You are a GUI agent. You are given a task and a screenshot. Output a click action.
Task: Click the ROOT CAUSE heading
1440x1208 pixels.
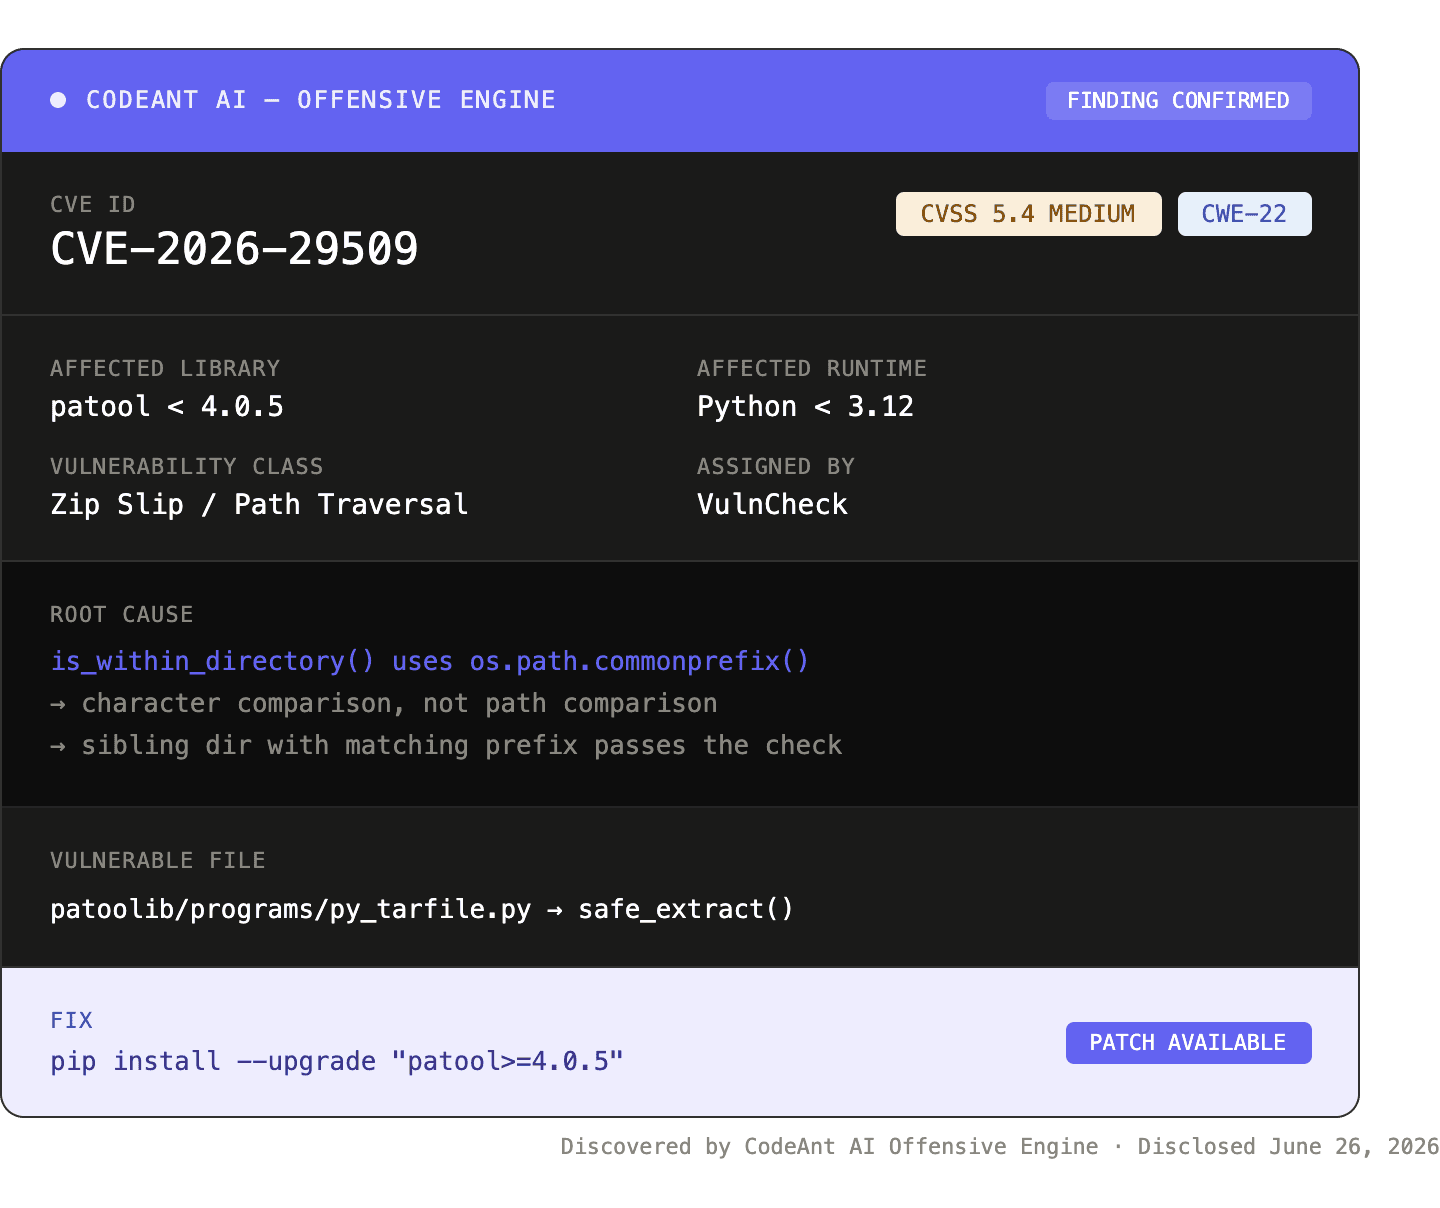click(122, 615)
